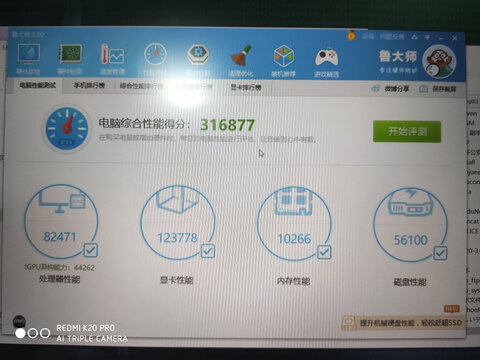This screenshot has width=480, height=360.
Task: Click the 处理器性能 label
Action: tap(60, 279)
